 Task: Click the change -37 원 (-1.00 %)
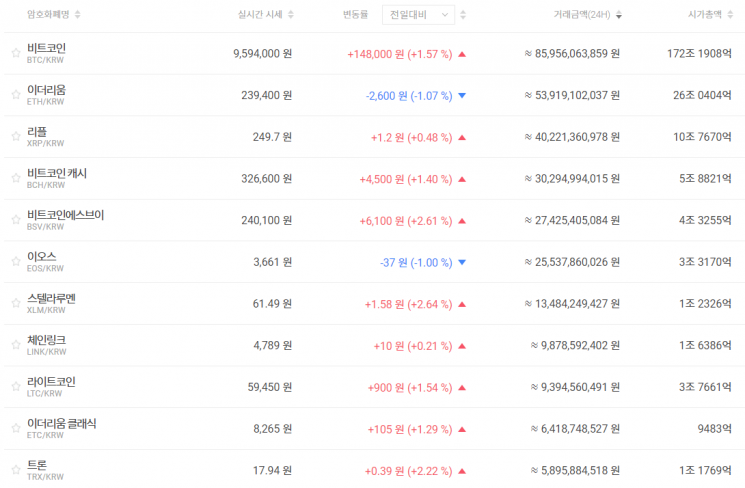416,263
